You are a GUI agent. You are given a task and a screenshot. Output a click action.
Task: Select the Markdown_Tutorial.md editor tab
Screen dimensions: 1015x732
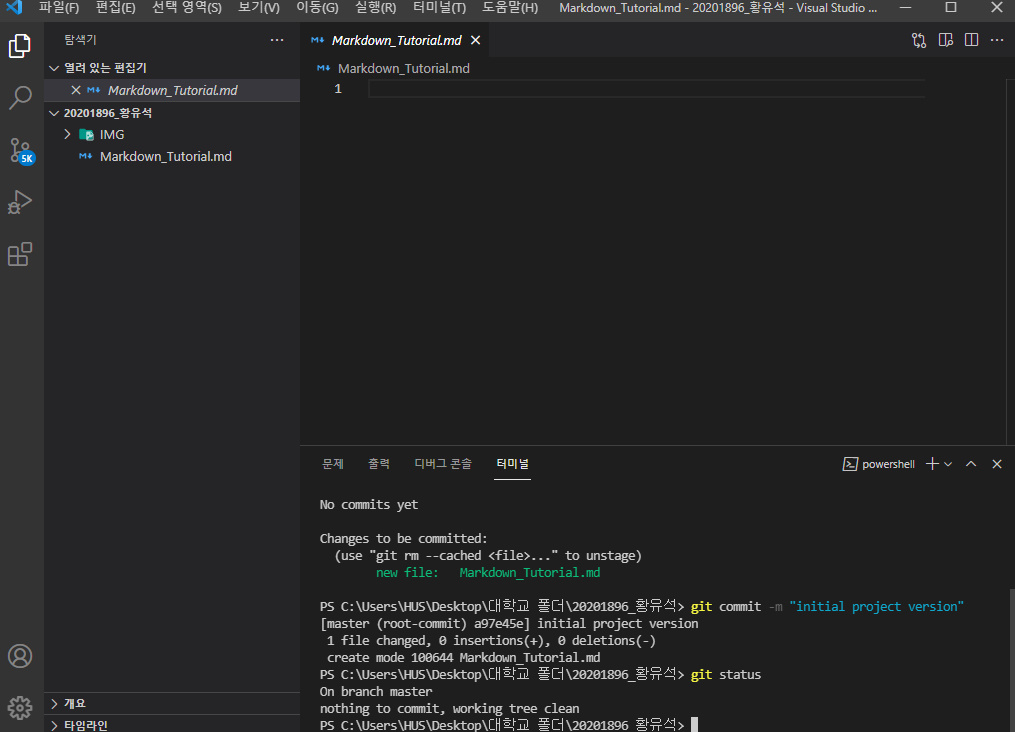[x=396, y=40]
